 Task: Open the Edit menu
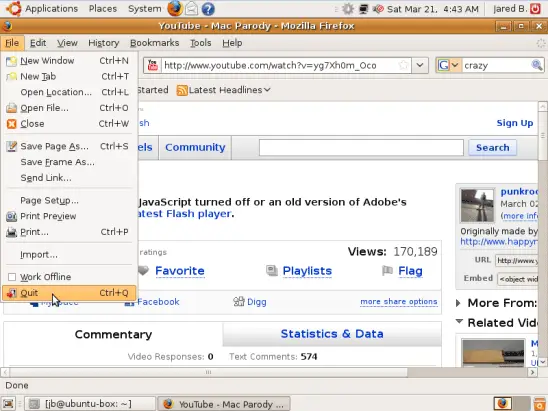coord(38,43)
